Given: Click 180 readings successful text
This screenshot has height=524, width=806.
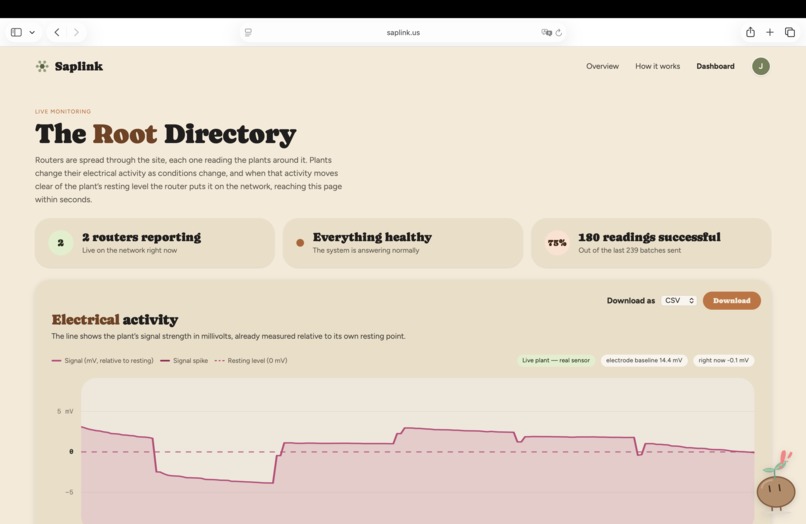Looking at the screenshot, I should coord(649,237).
